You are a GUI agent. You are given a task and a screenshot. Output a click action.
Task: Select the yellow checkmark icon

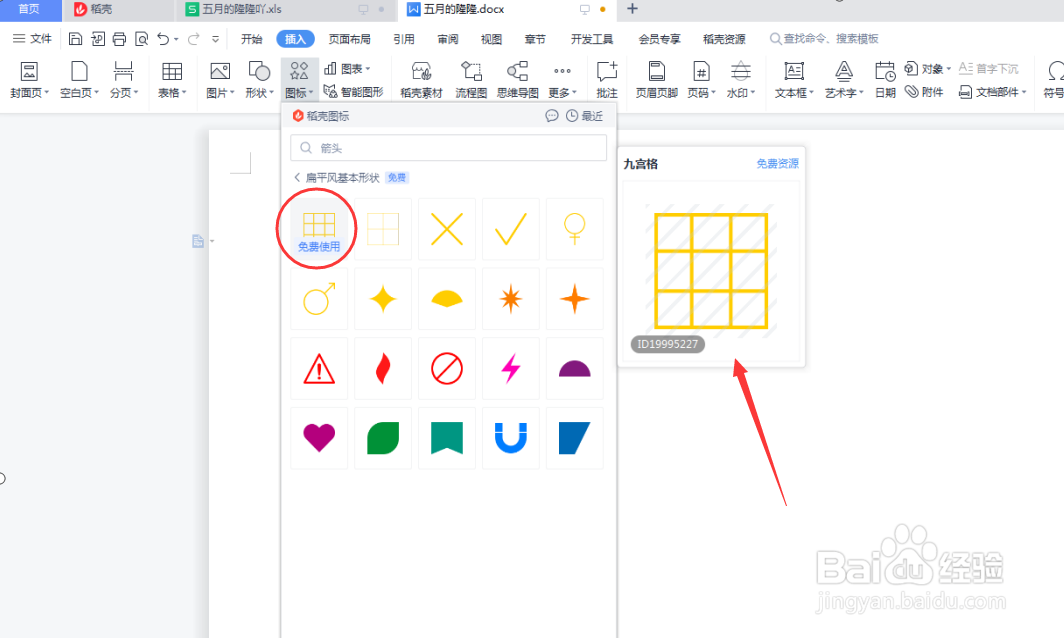coord(510,229)
